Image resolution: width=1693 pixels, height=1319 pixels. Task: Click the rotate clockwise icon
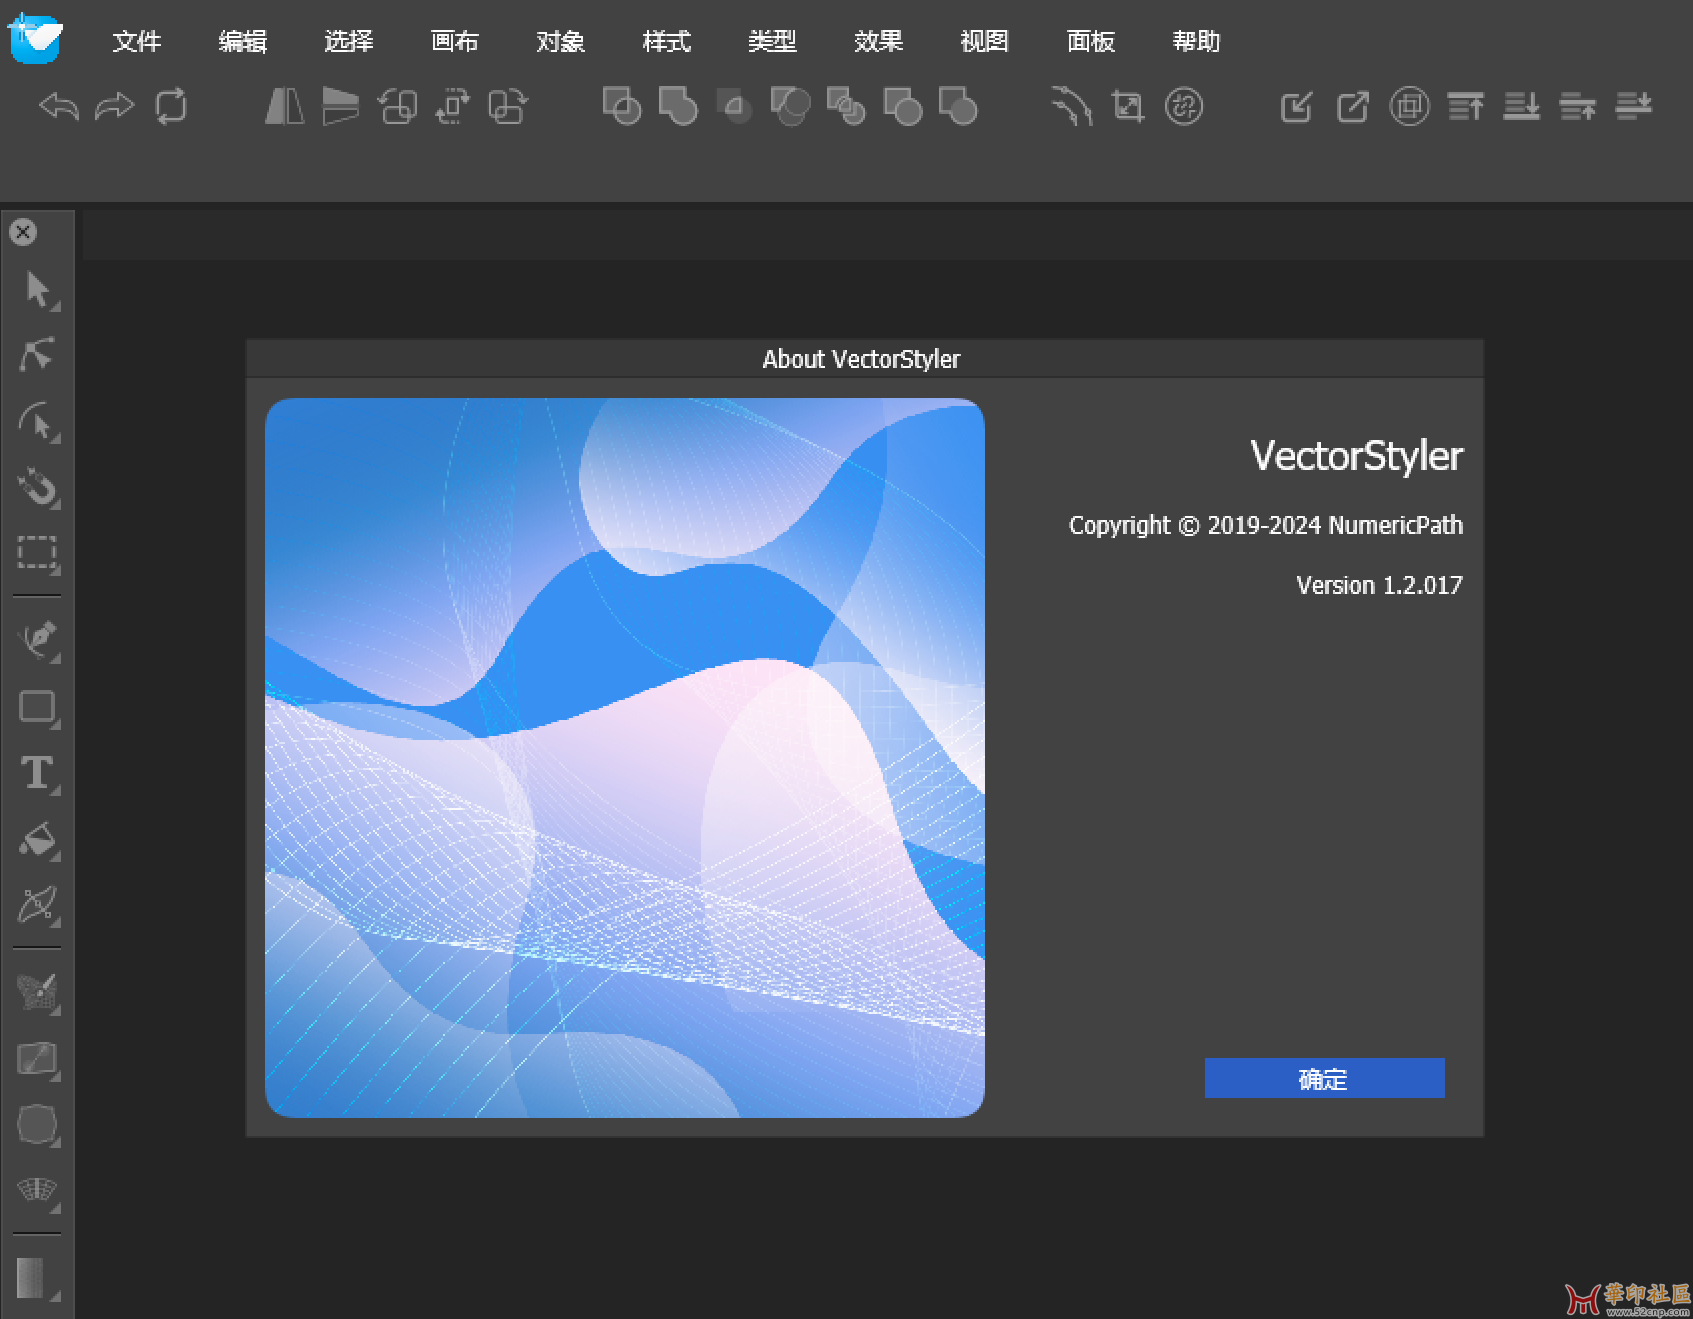508,106
